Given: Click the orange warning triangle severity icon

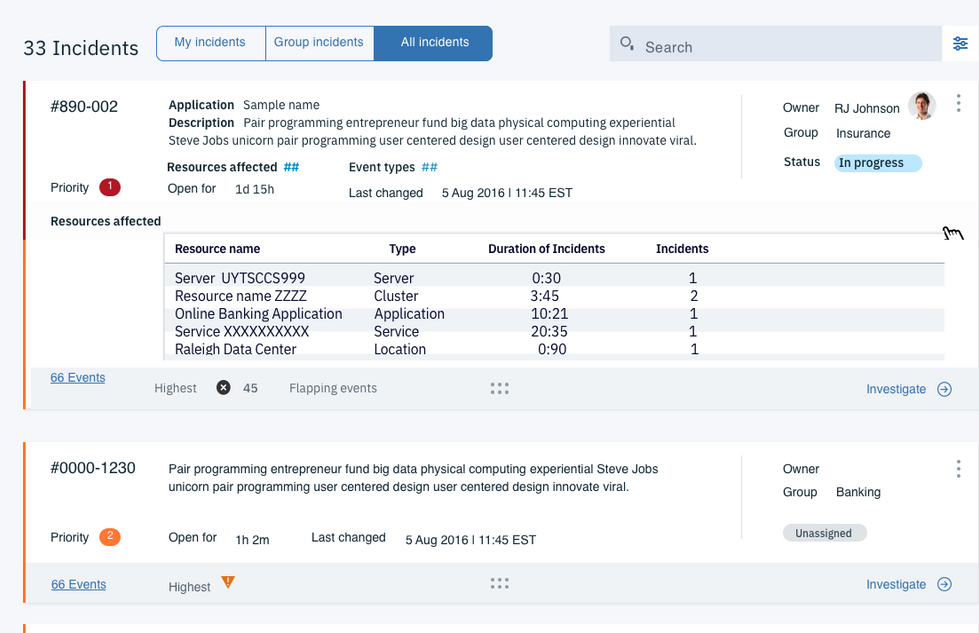Looking at the screenshot, I should tap(228, 582).
